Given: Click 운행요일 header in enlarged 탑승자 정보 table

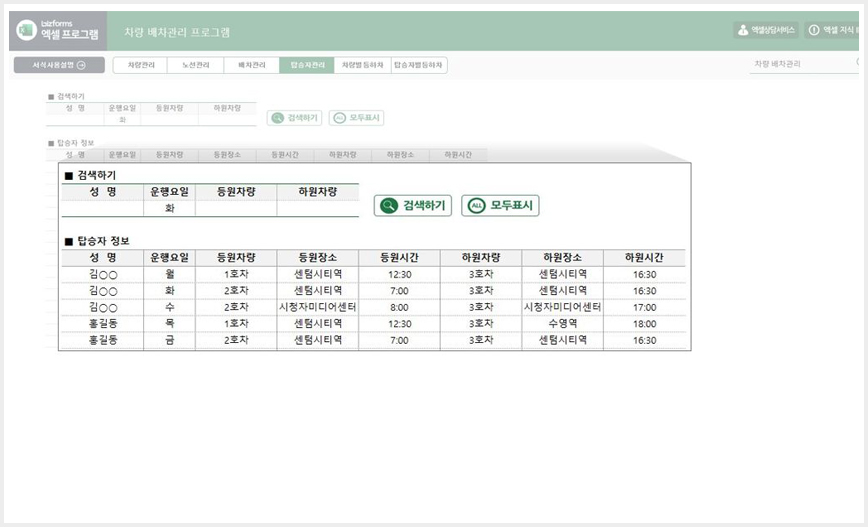Looking at the screenshot, I should [169, 257].
